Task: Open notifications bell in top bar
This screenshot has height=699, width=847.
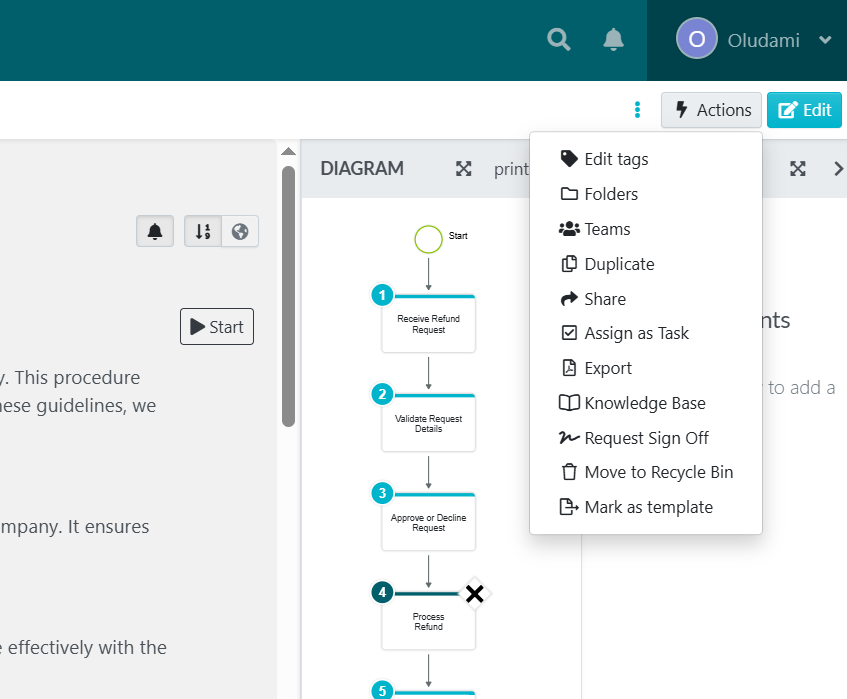Action: click(613, 40)
